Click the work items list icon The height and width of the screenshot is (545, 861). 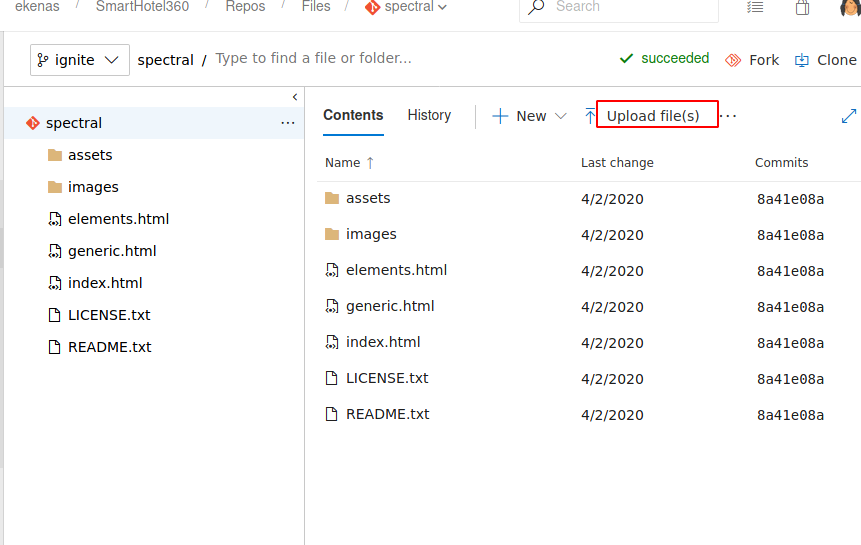pos(755,8)
